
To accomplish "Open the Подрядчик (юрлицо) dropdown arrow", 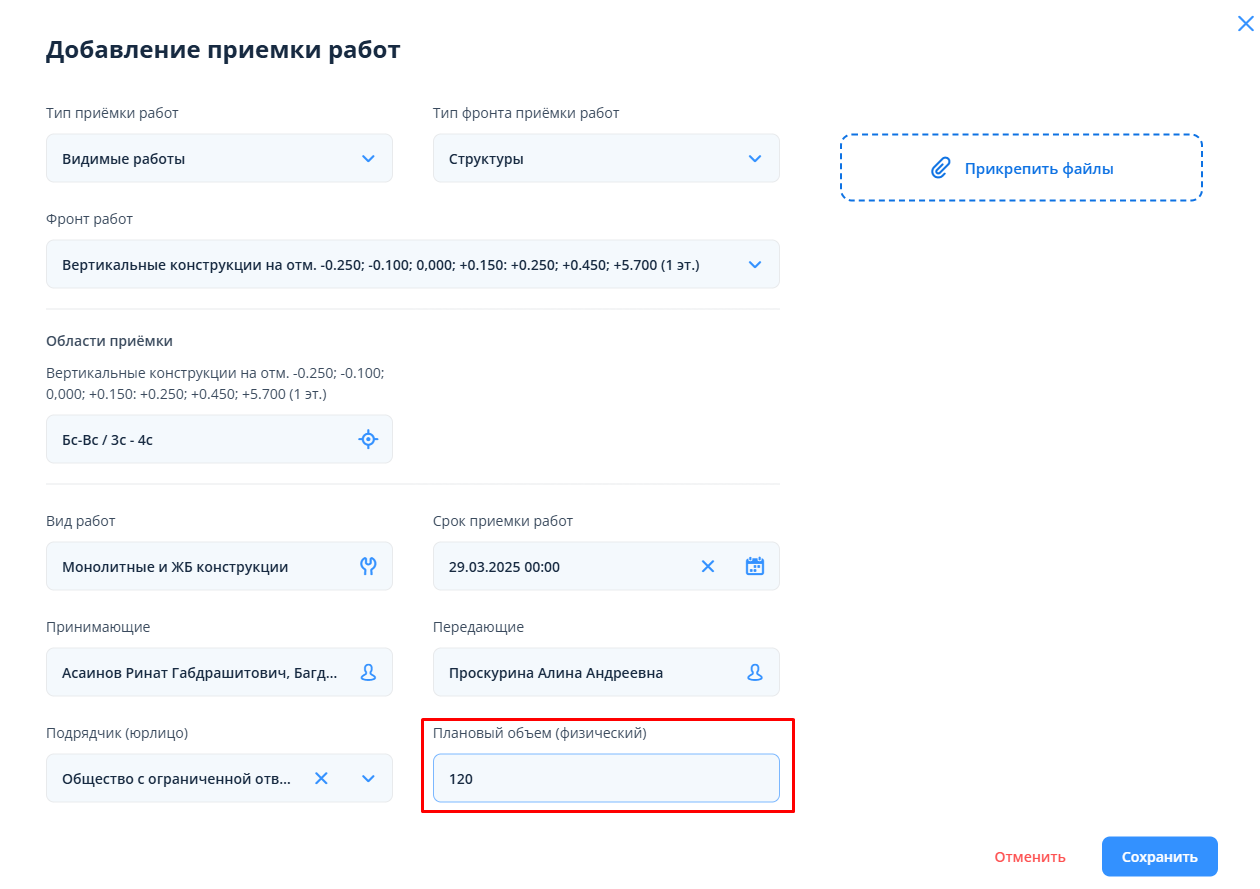I will pos(368,778).
